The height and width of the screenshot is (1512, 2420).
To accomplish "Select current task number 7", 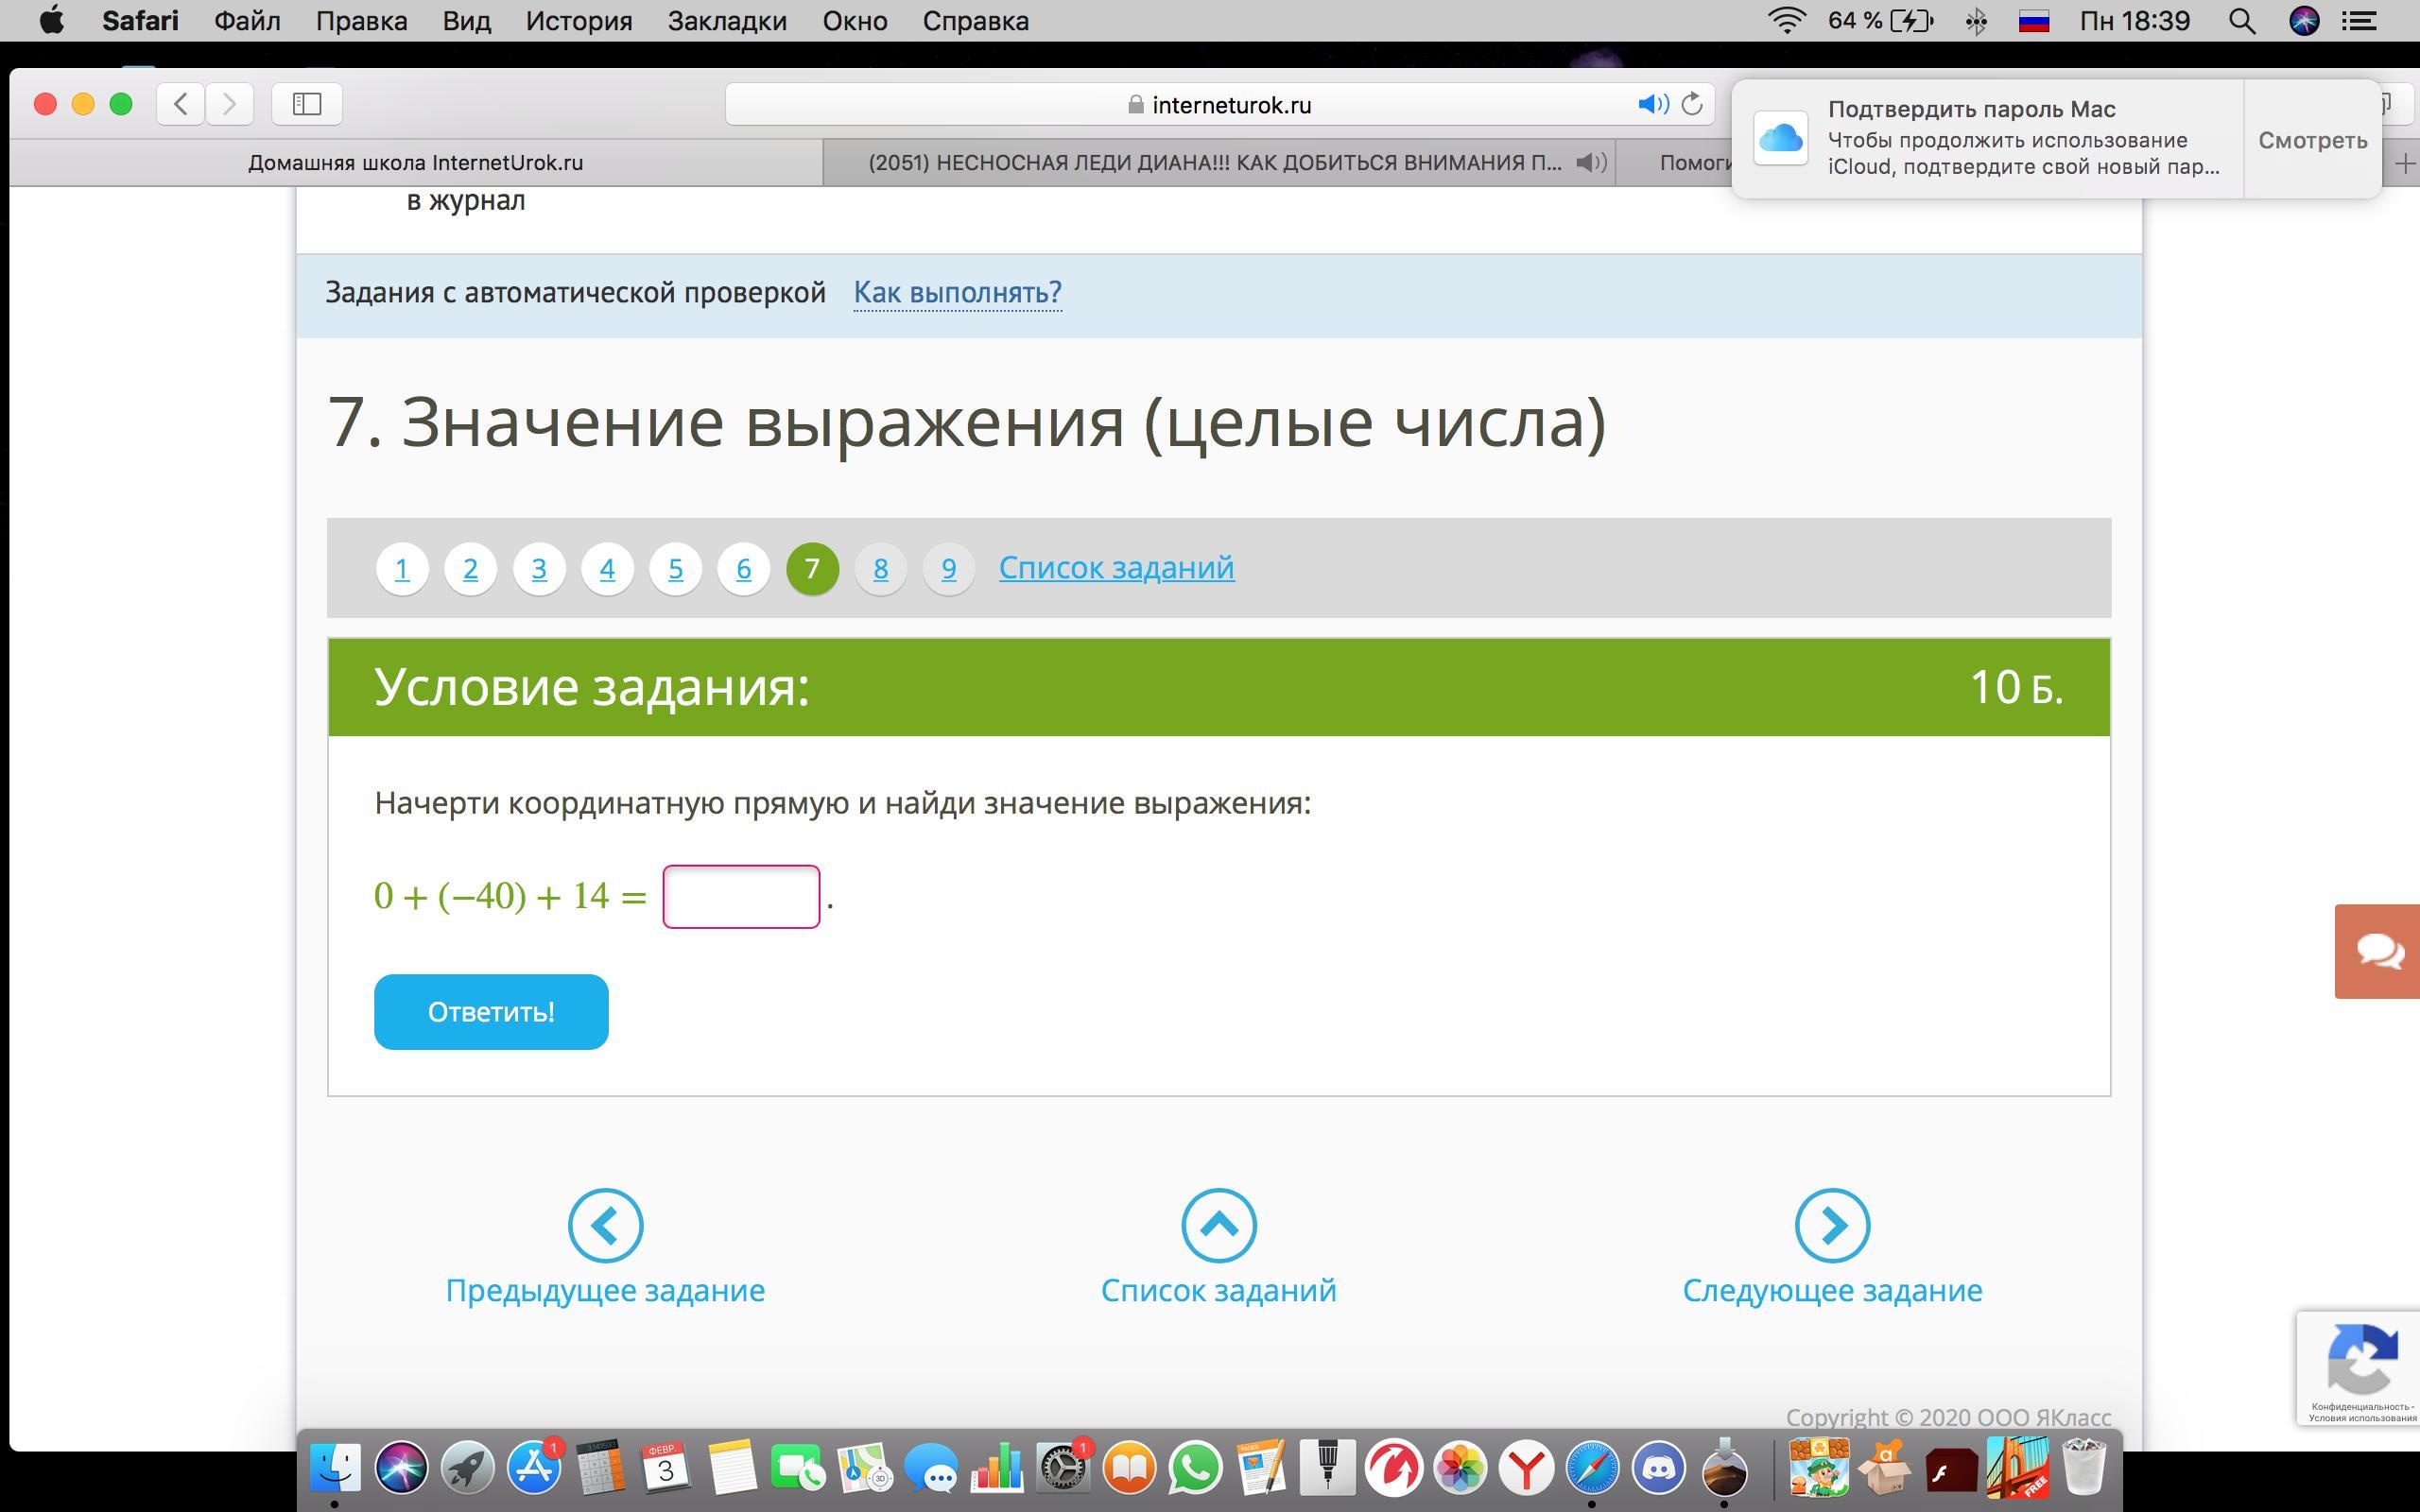I will pyautogui.click(x=812, y=568).
